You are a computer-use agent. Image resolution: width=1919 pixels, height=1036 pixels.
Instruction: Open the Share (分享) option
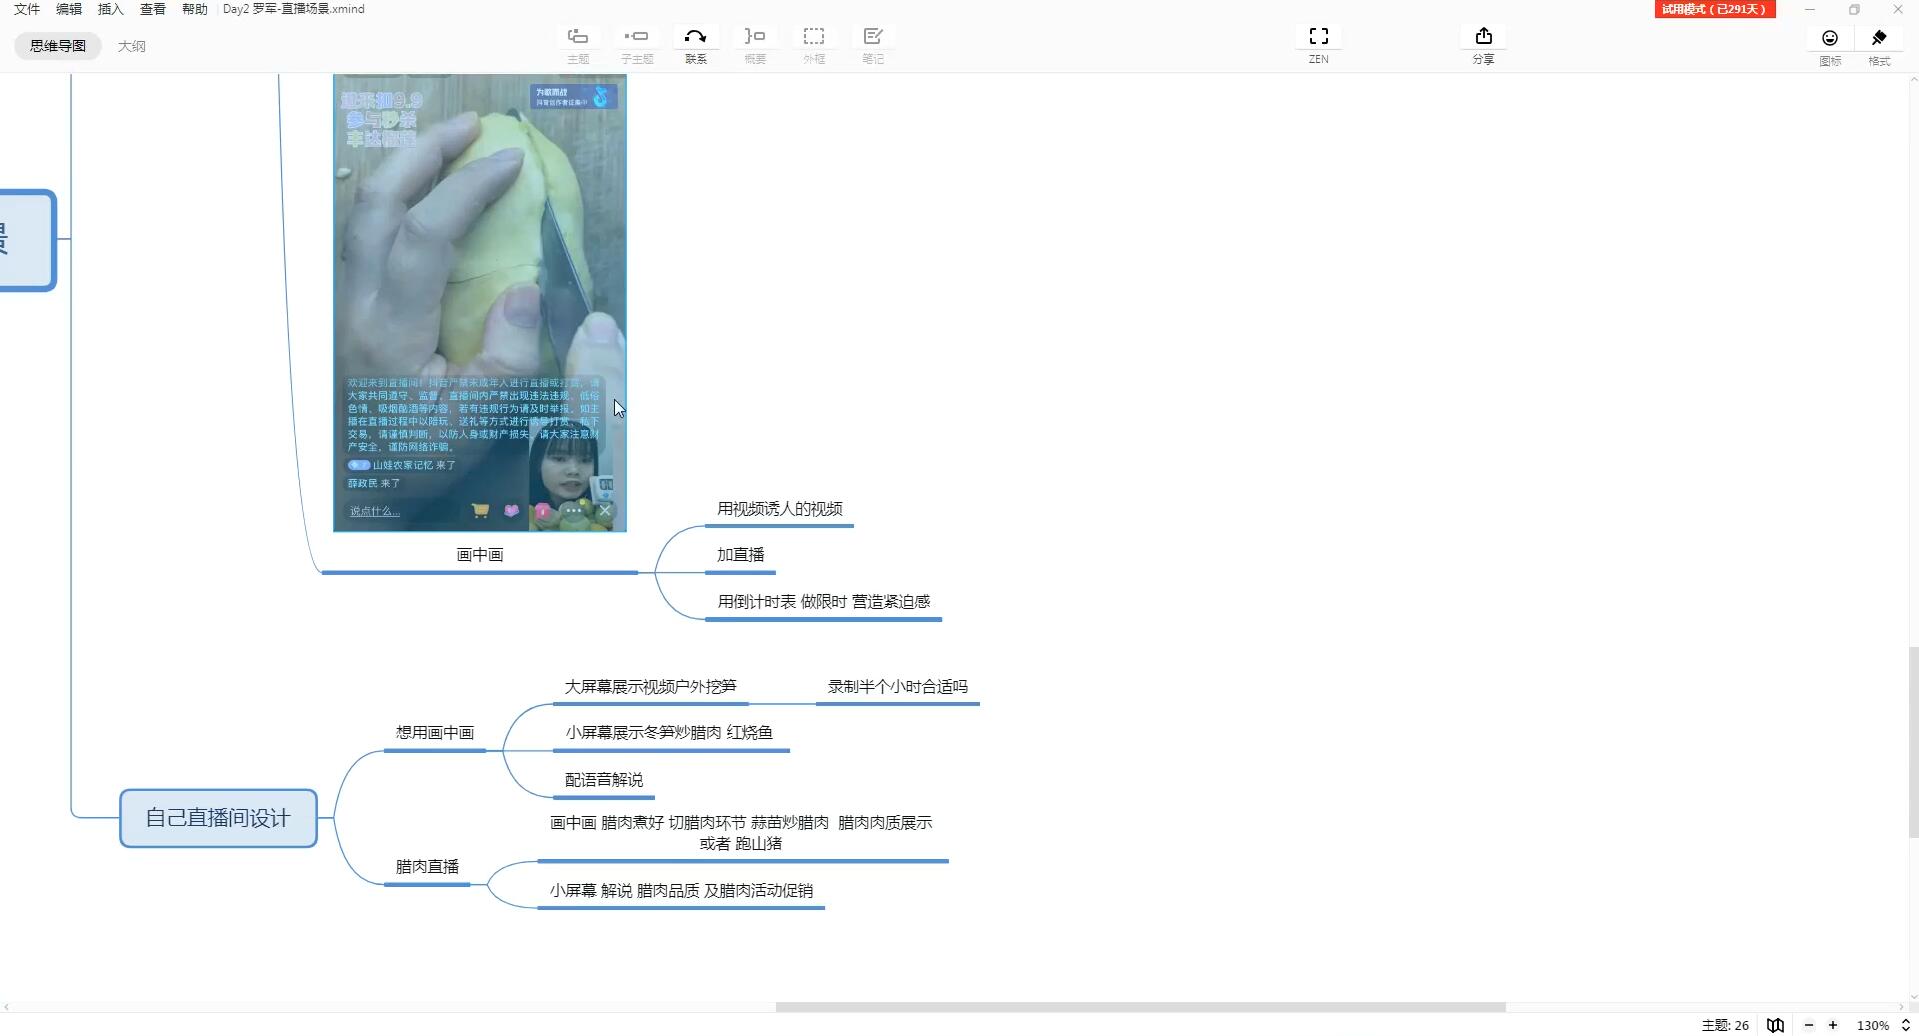1483,45
